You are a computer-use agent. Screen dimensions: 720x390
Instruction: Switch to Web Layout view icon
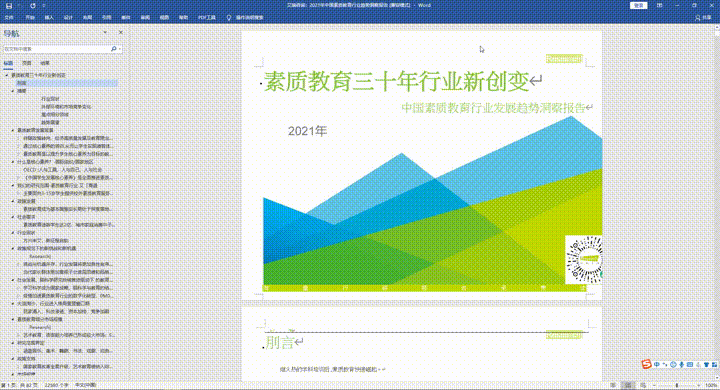643,385
